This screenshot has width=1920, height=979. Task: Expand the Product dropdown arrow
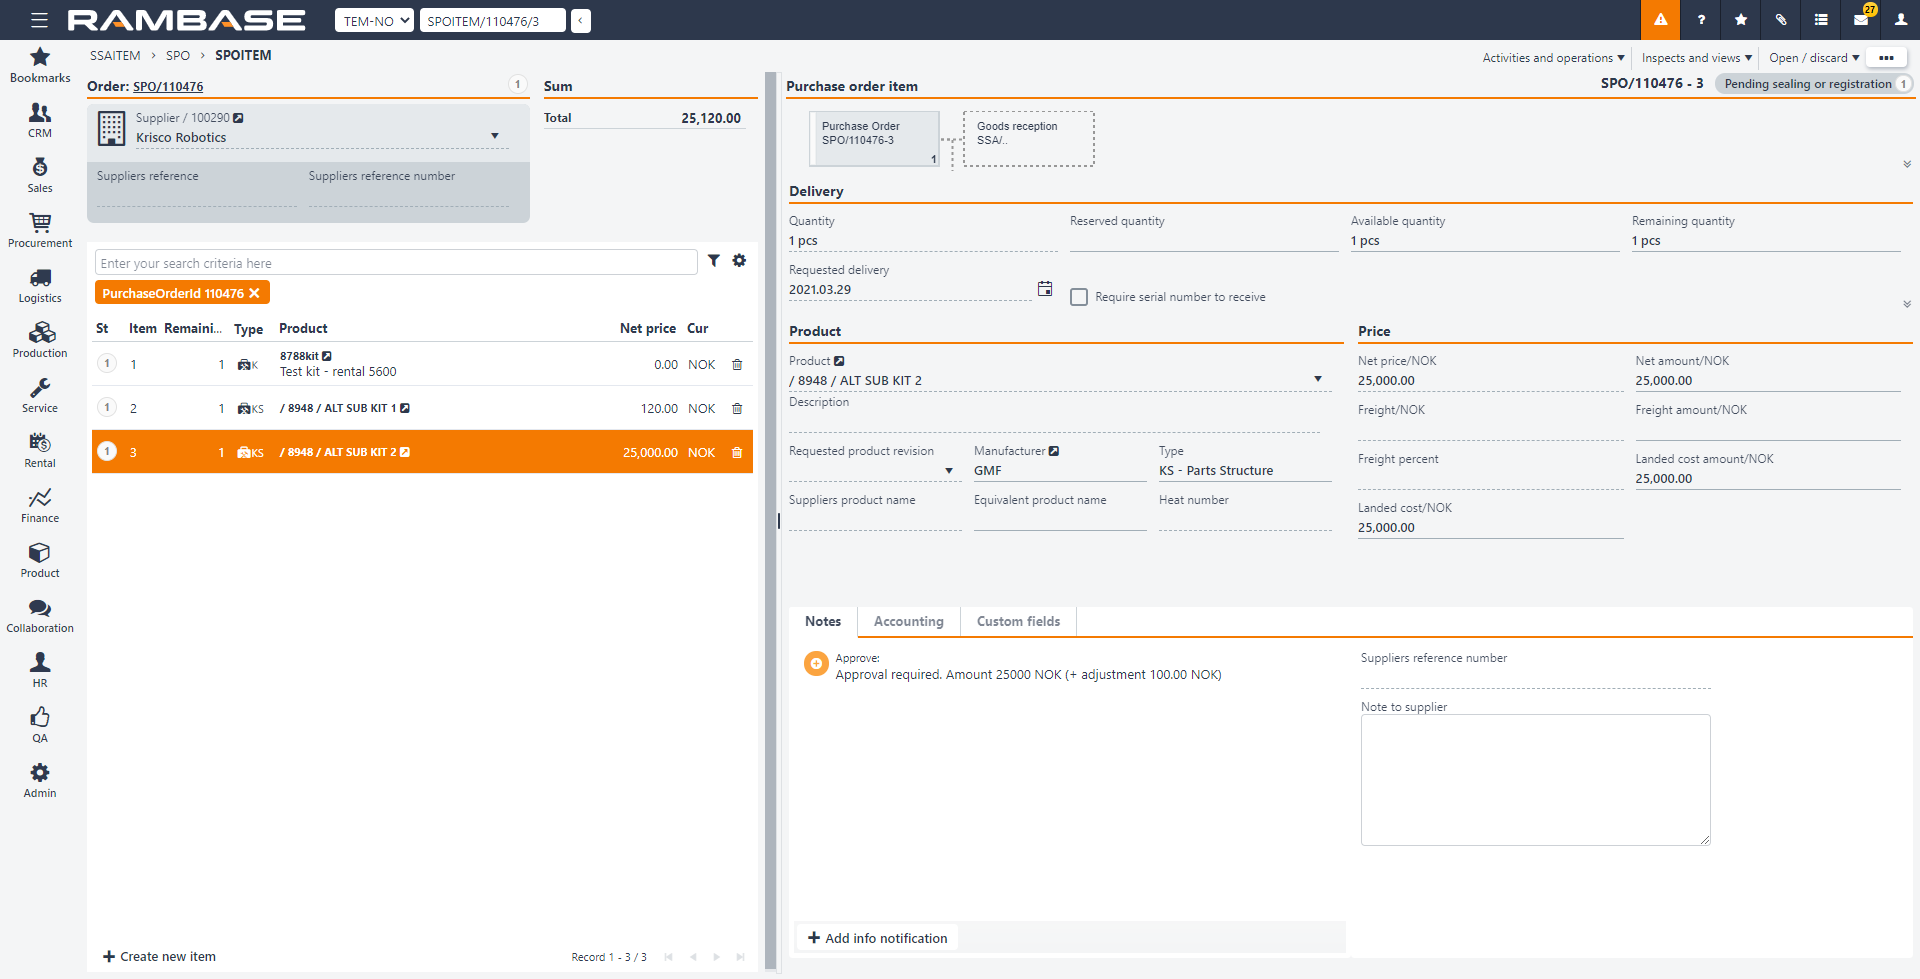coord(1318,379)
